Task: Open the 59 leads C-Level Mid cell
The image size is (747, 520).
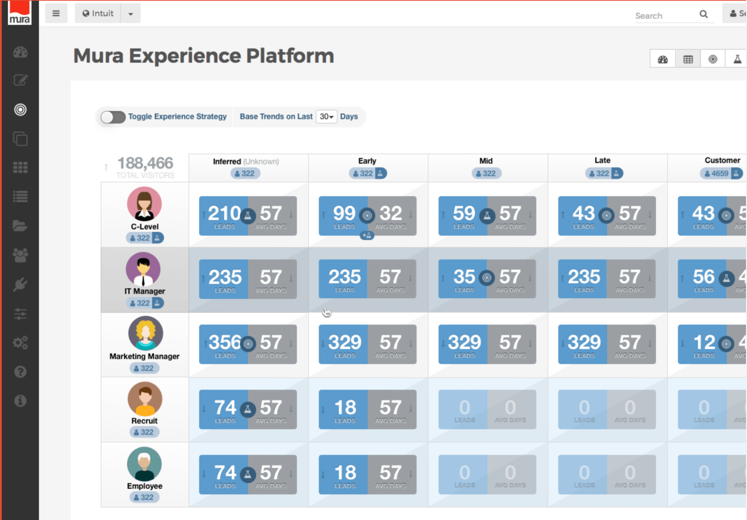Action: [x=487, y=216]
